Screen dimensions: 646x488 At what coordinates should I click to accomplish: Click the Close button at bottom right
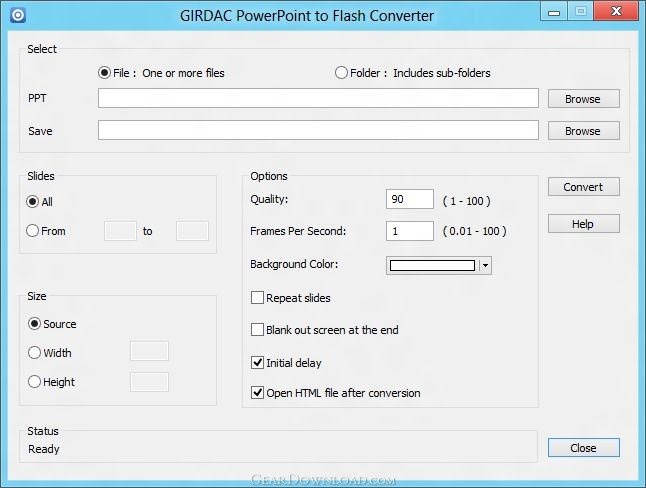click(583, 448)
